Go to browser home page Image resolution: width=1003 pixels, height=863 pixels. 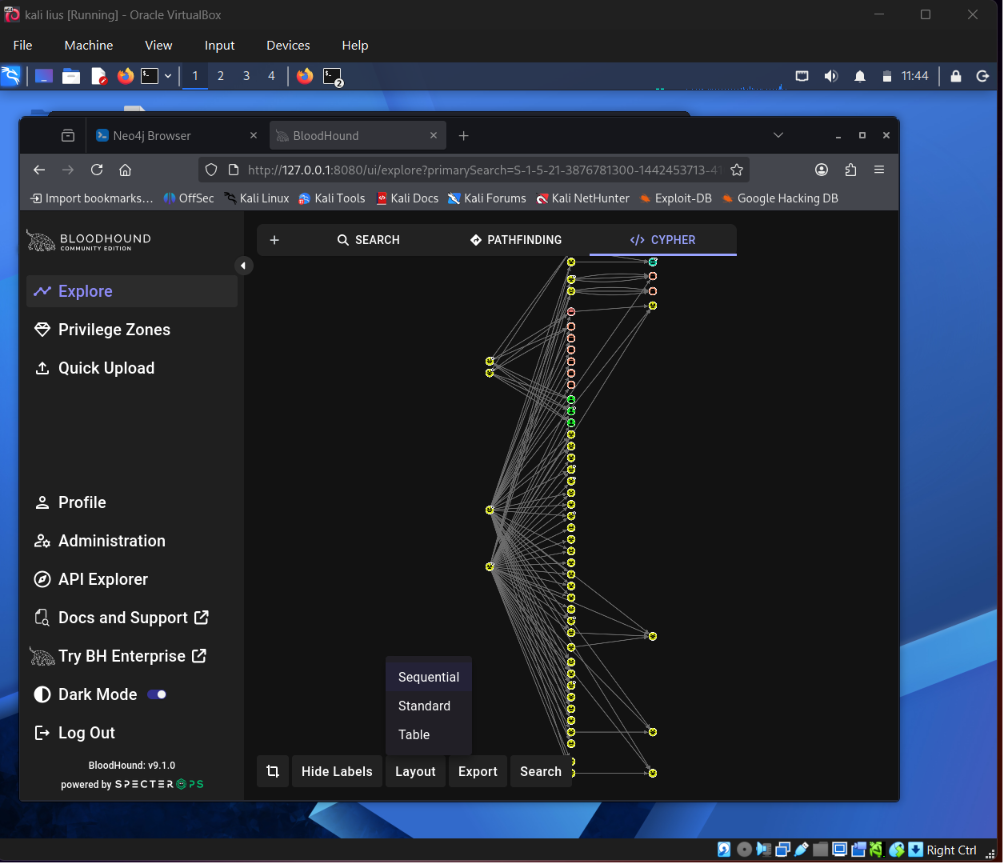(125, 170)
